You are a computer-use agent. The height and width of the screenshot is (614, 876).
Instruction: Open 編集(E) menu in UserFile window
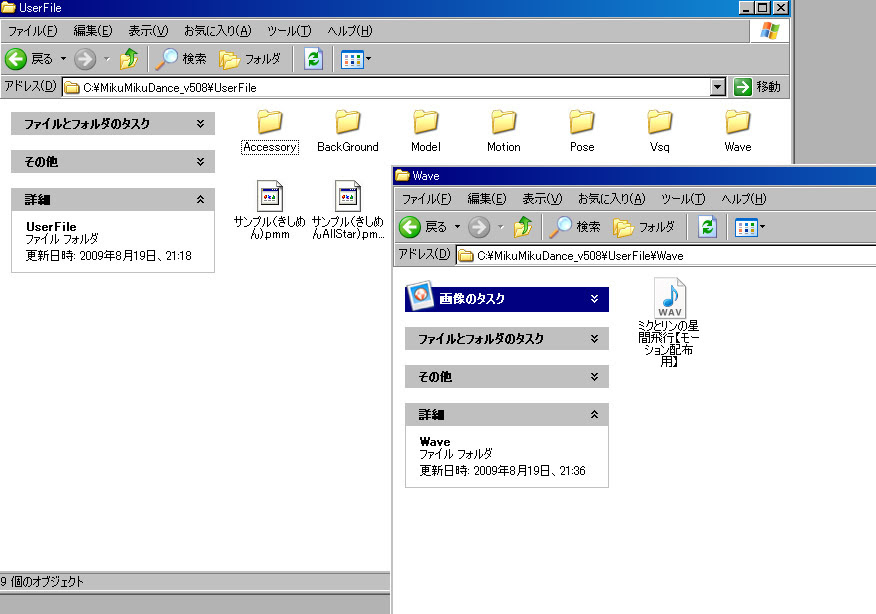click(93, 31)
